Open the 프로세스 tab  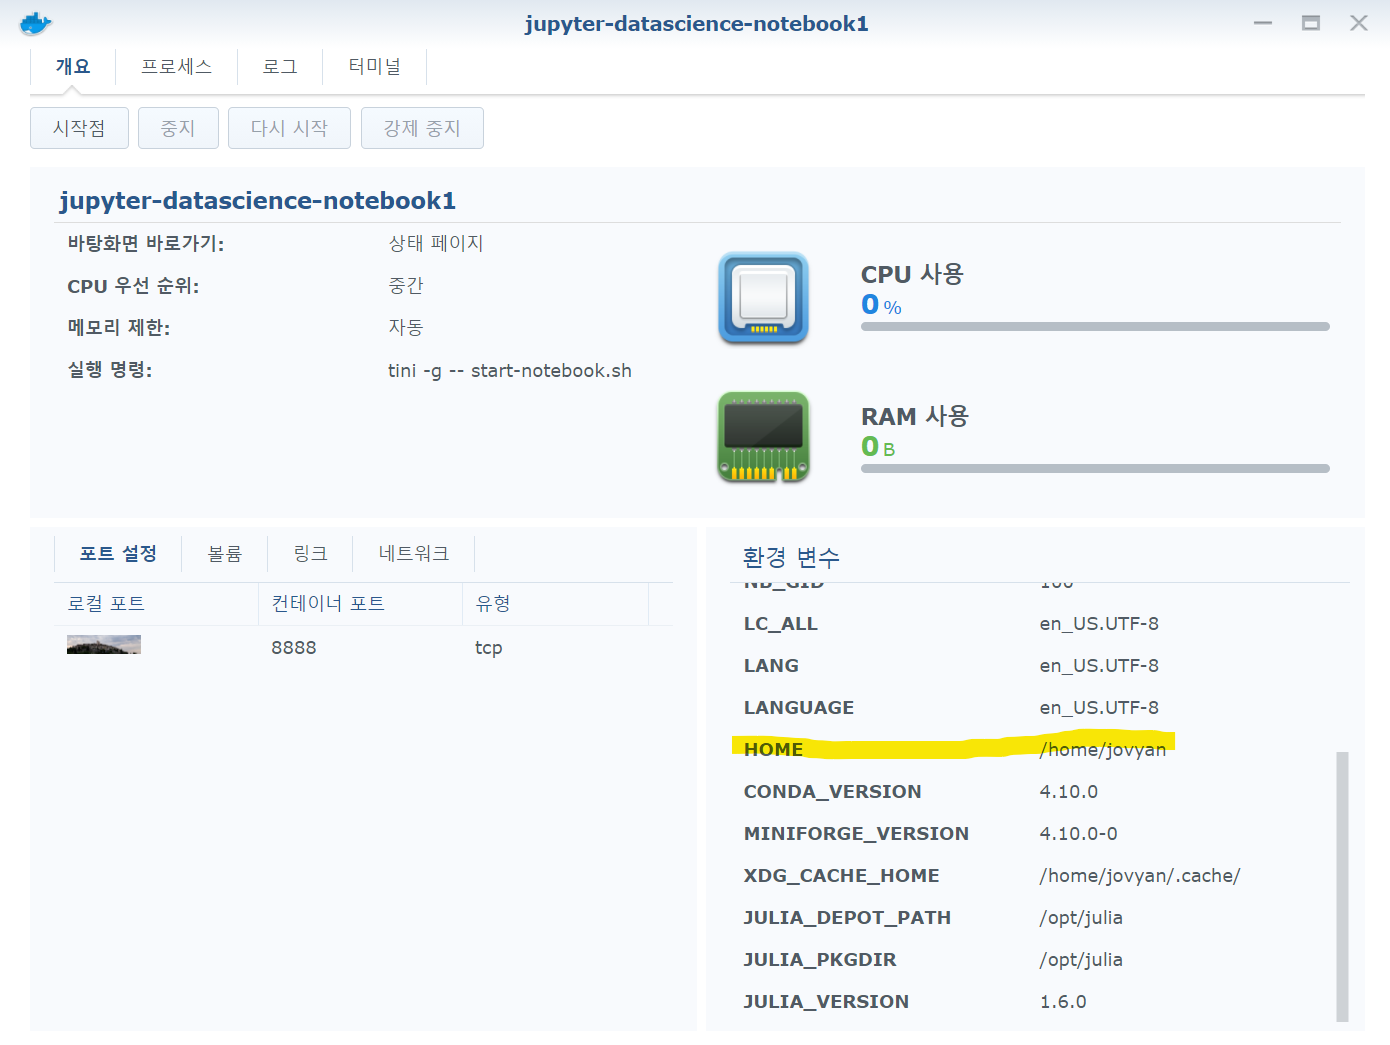pos(176,66)
